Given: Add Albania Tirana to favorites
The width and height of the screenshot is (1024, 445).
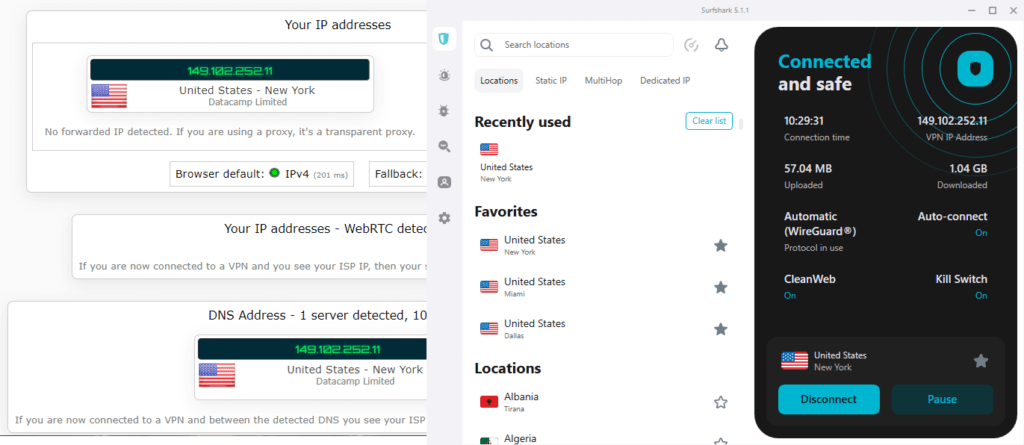Looking at the screenshot, I should pos(720,403).
